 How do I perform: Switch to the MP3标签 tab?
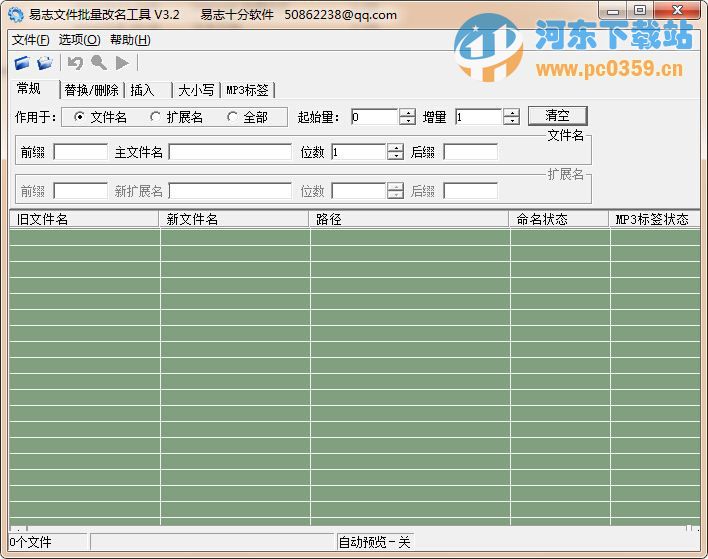tap(247, 90)
